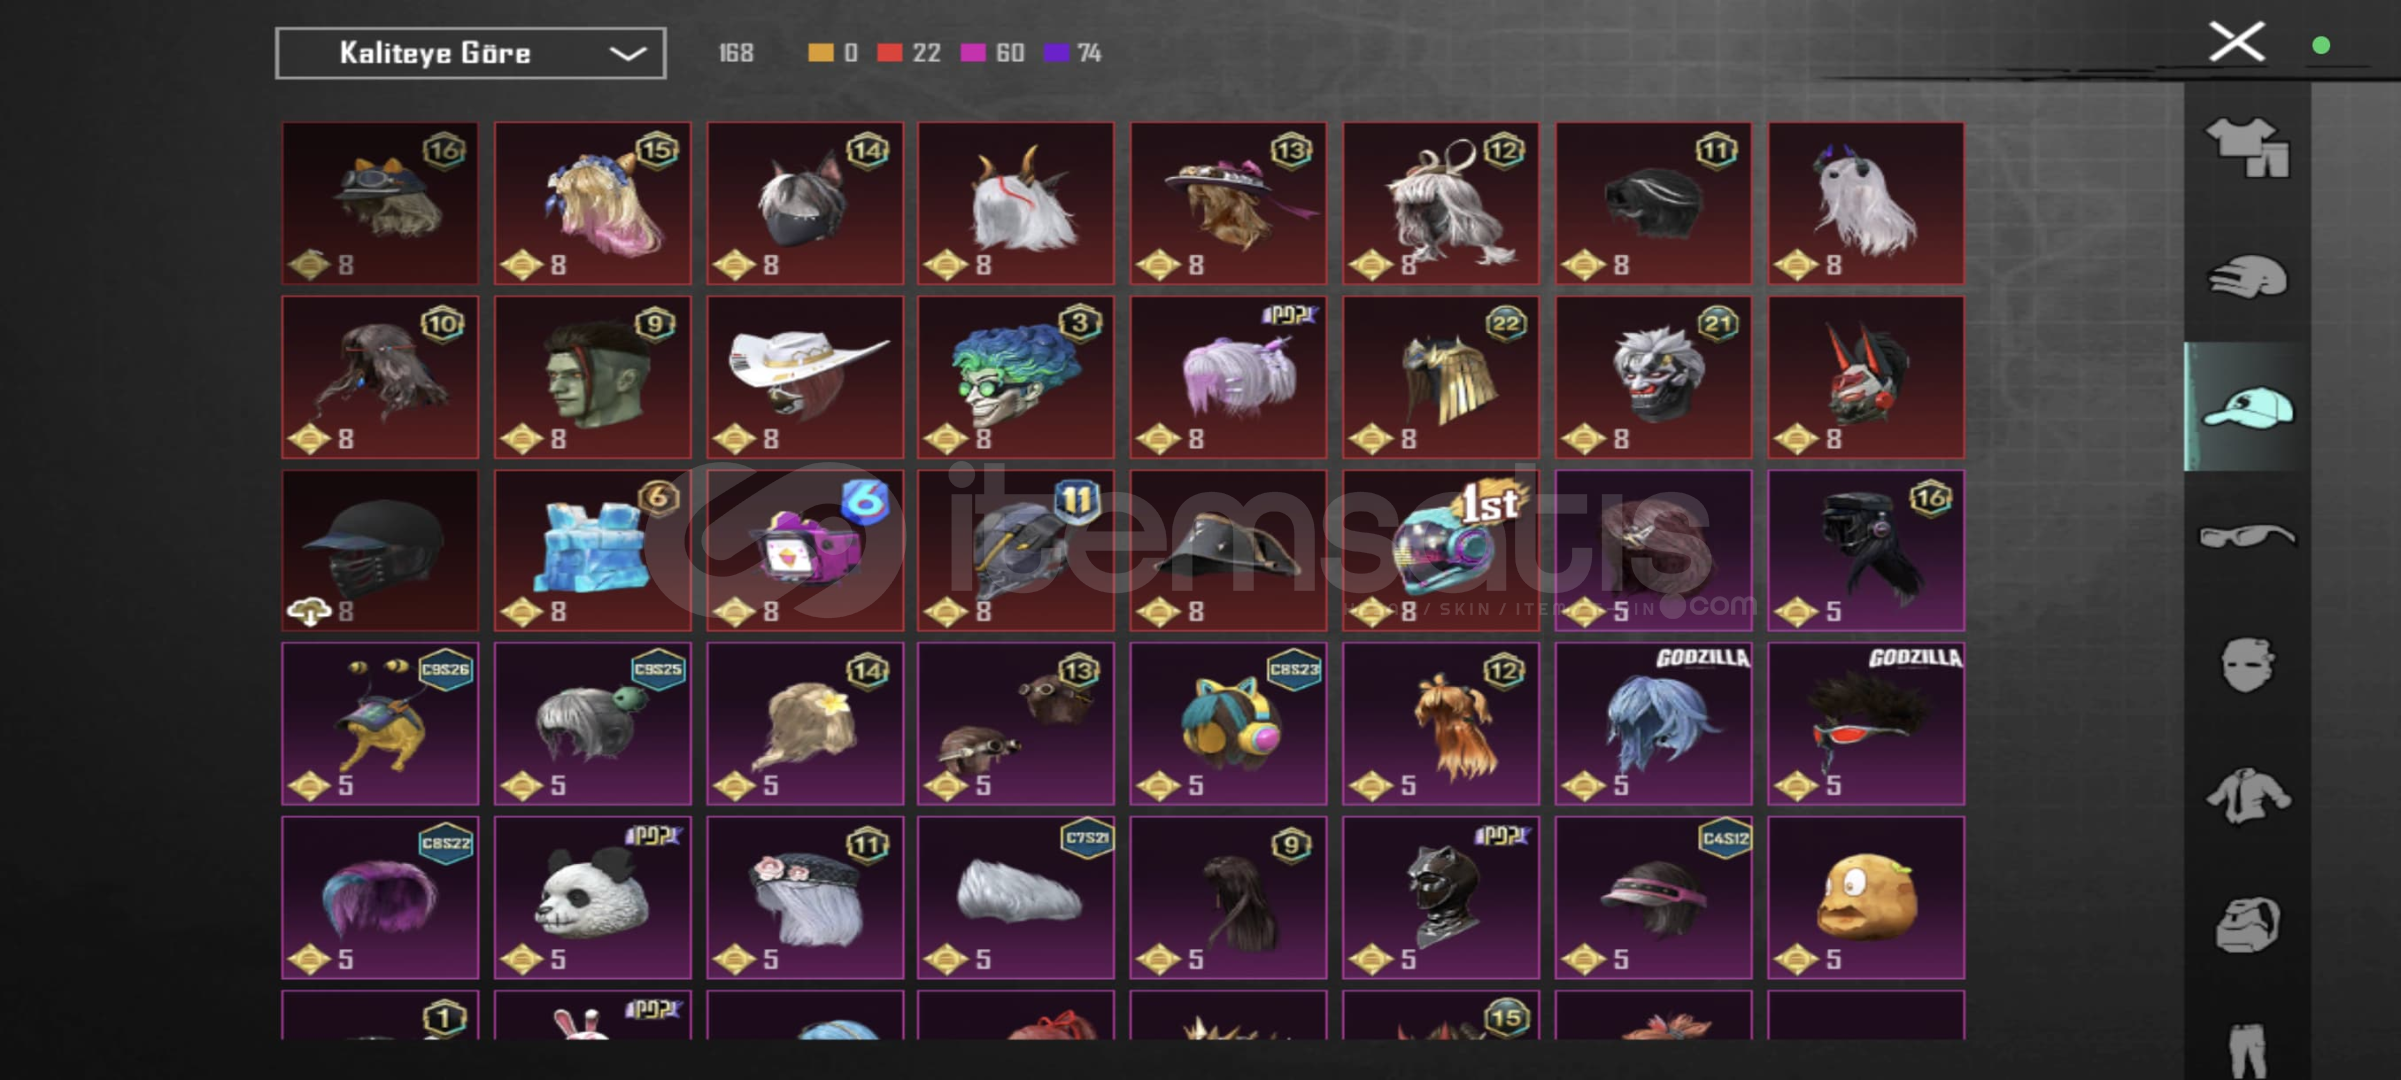Select the cap headwear category tab

(x=2247, y=407)
